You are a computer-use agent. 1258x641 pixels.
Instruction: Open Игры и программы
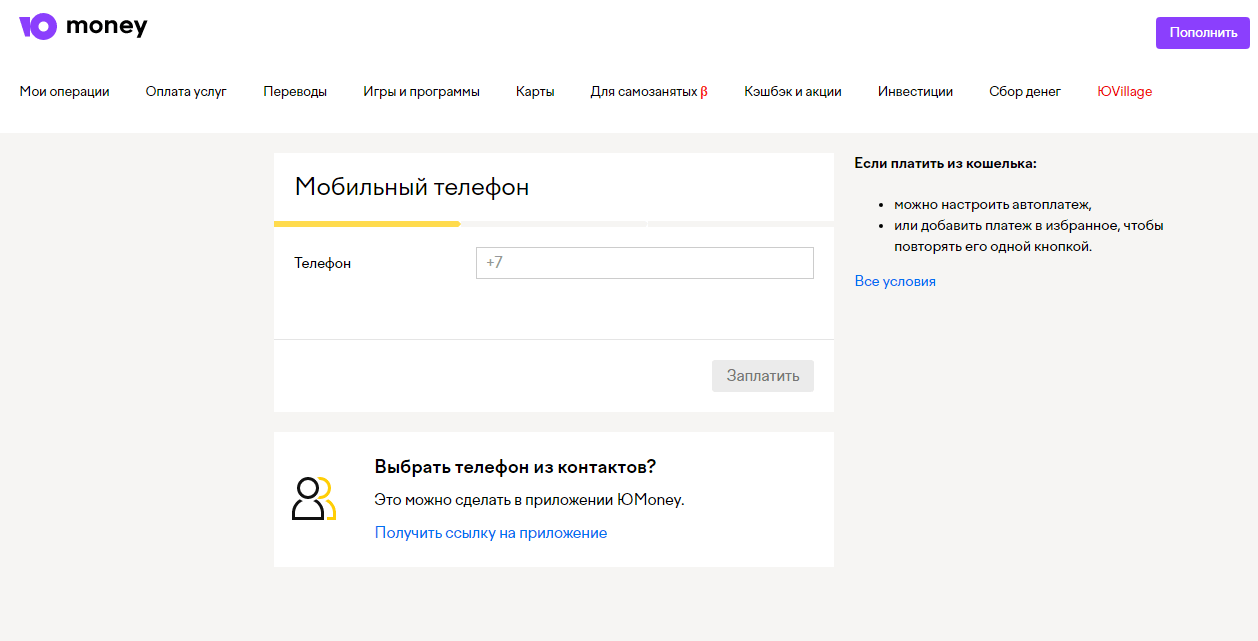pyautogui.click(x=421, y=91)
